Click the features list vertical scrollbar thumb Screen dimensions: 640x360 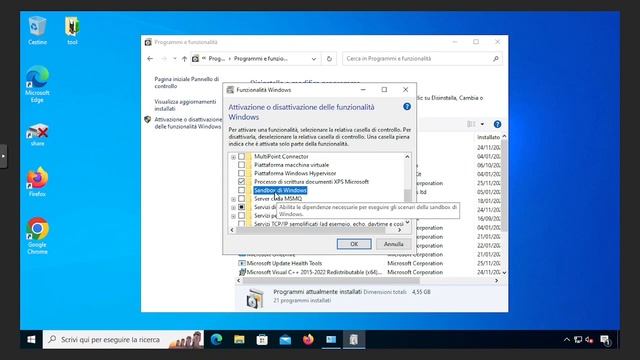[407, 196]
